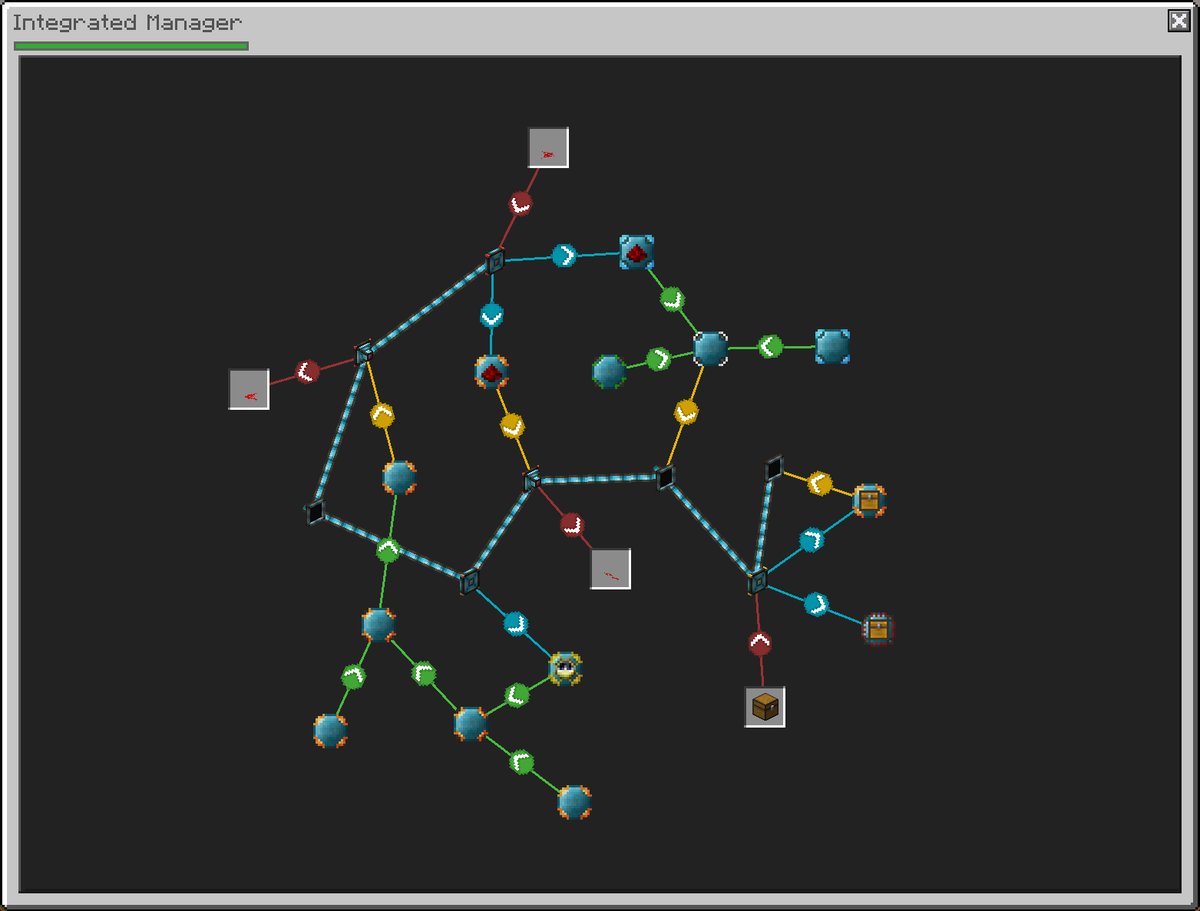Click the green progress bar under title
The image size is (1200, 911).
point(131,45)
